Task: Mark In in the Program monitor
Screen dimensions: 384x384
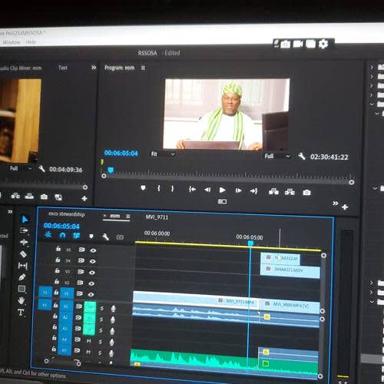Action: (159, 189)
